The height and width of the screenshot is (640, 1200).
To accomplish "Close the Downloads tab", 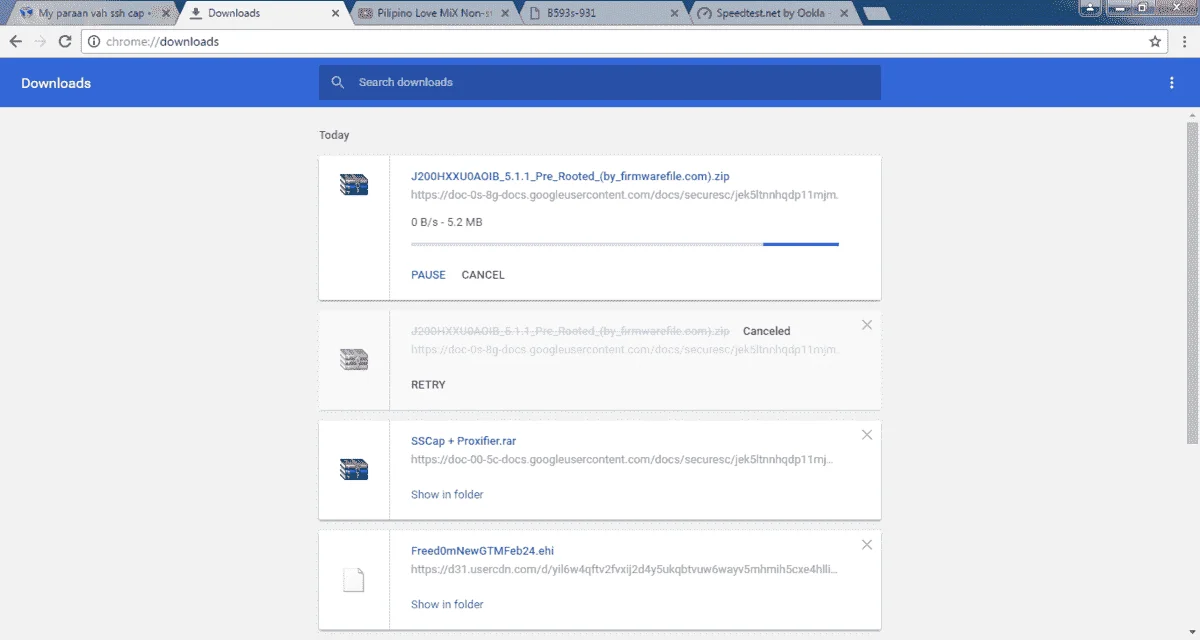I will [333, 14].
